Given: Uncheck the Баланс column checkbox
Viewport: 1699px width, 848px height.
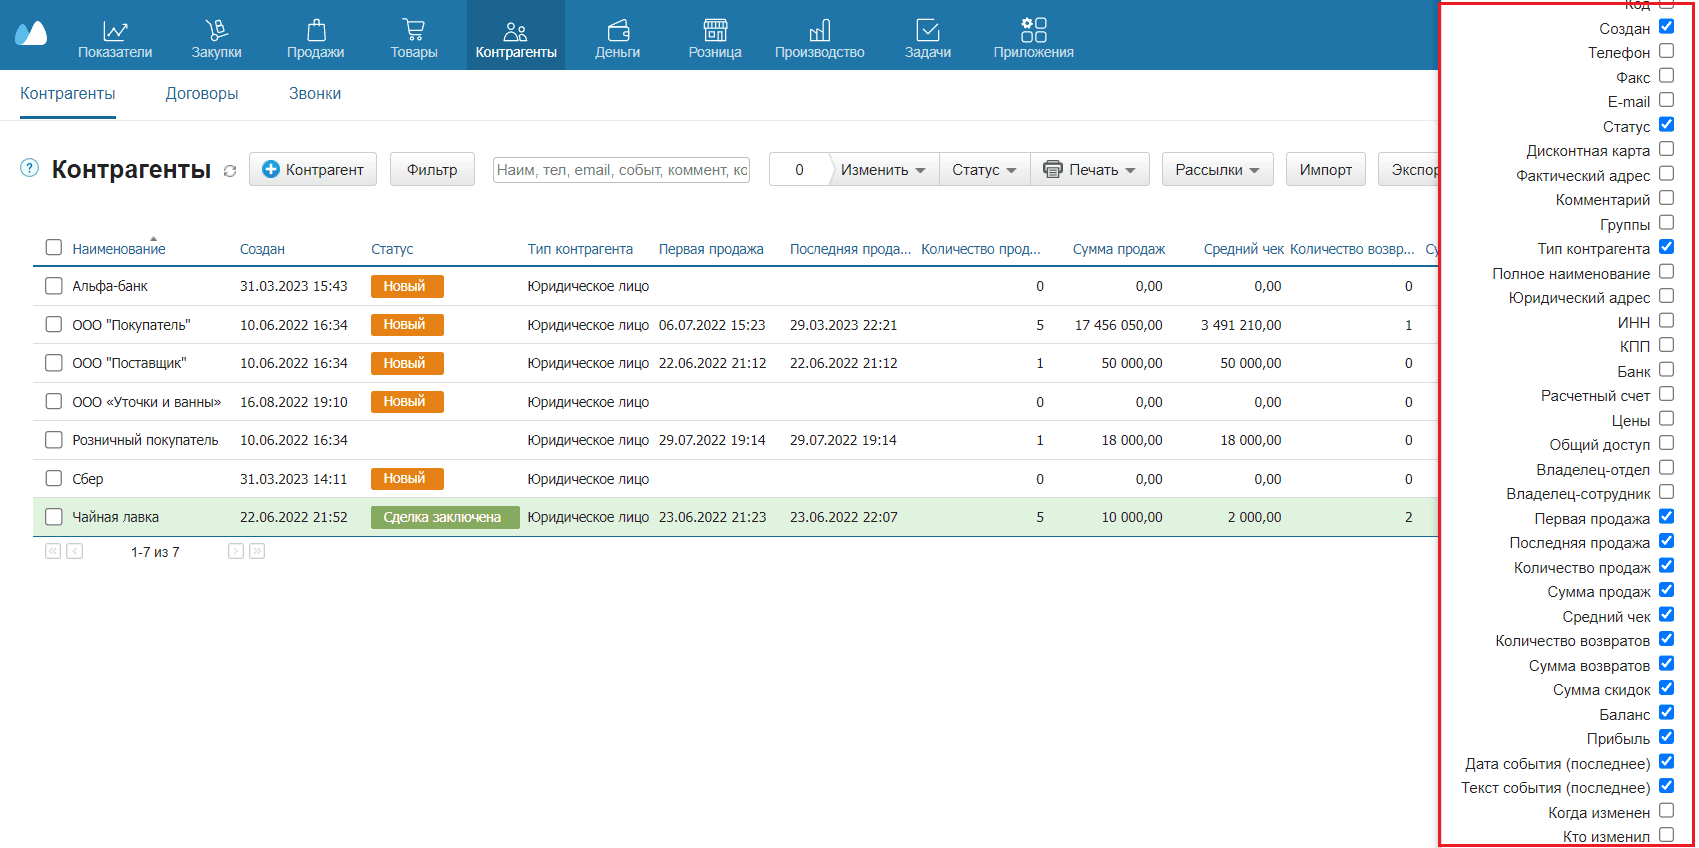Looking at the screenshot, I should click(x=1666, y=713).
